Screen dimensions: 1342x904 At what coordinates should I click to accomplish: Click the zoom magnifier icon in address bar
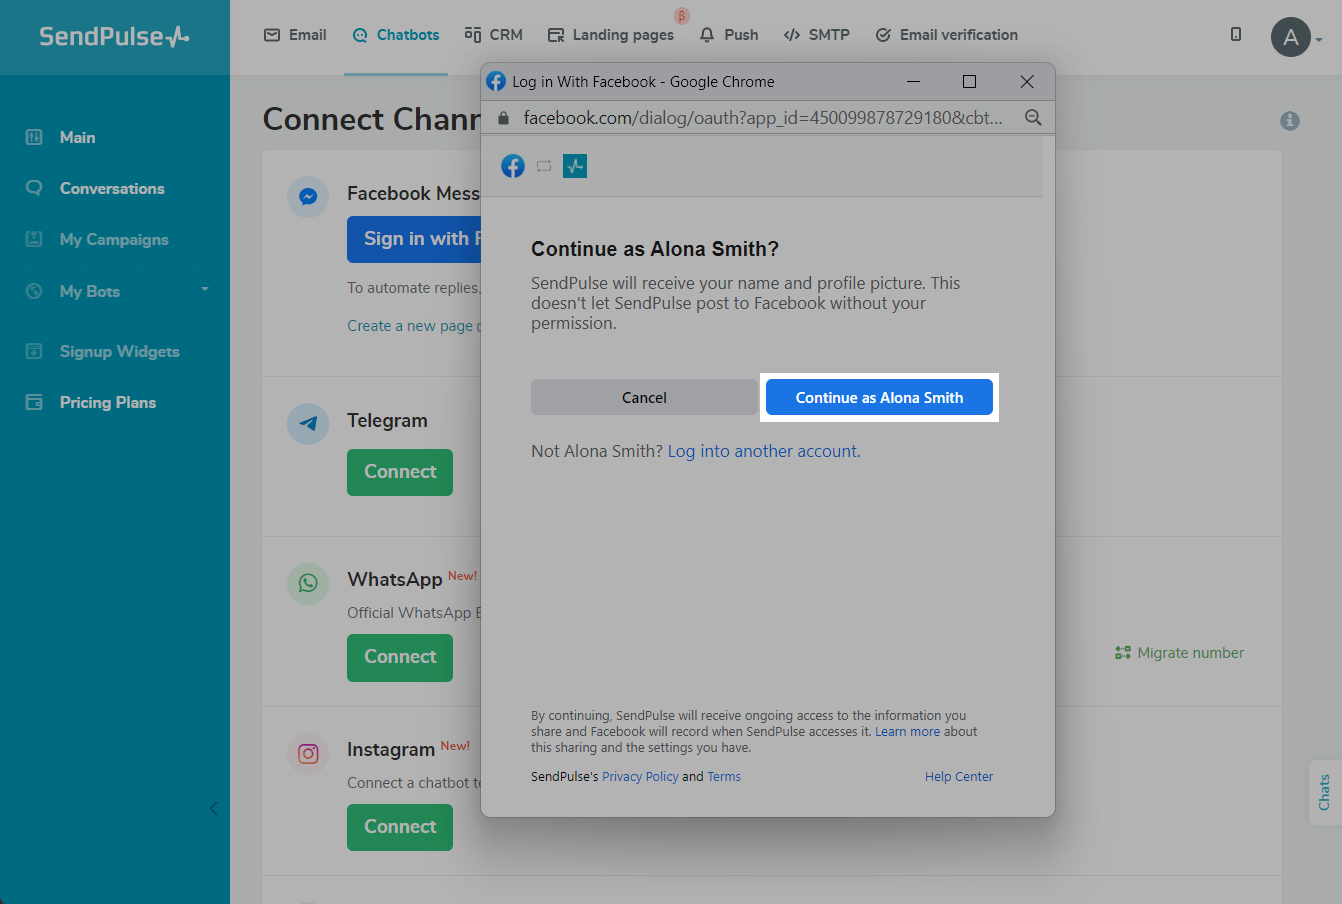click(1033, 118)
